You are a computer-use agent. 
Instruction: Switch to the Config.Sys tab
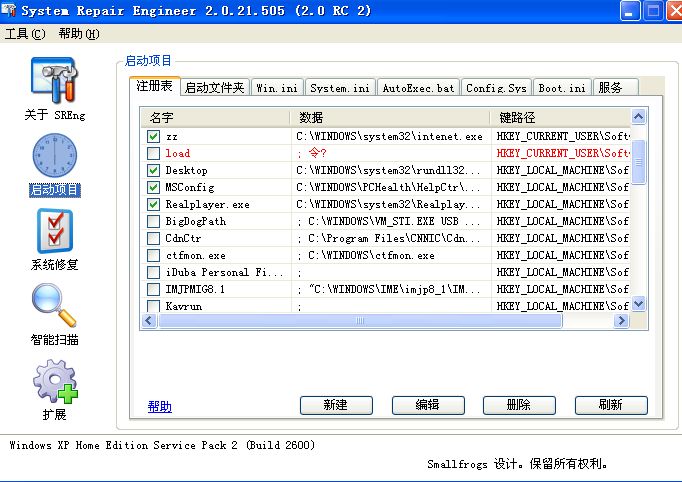click(x=496, y=88)
